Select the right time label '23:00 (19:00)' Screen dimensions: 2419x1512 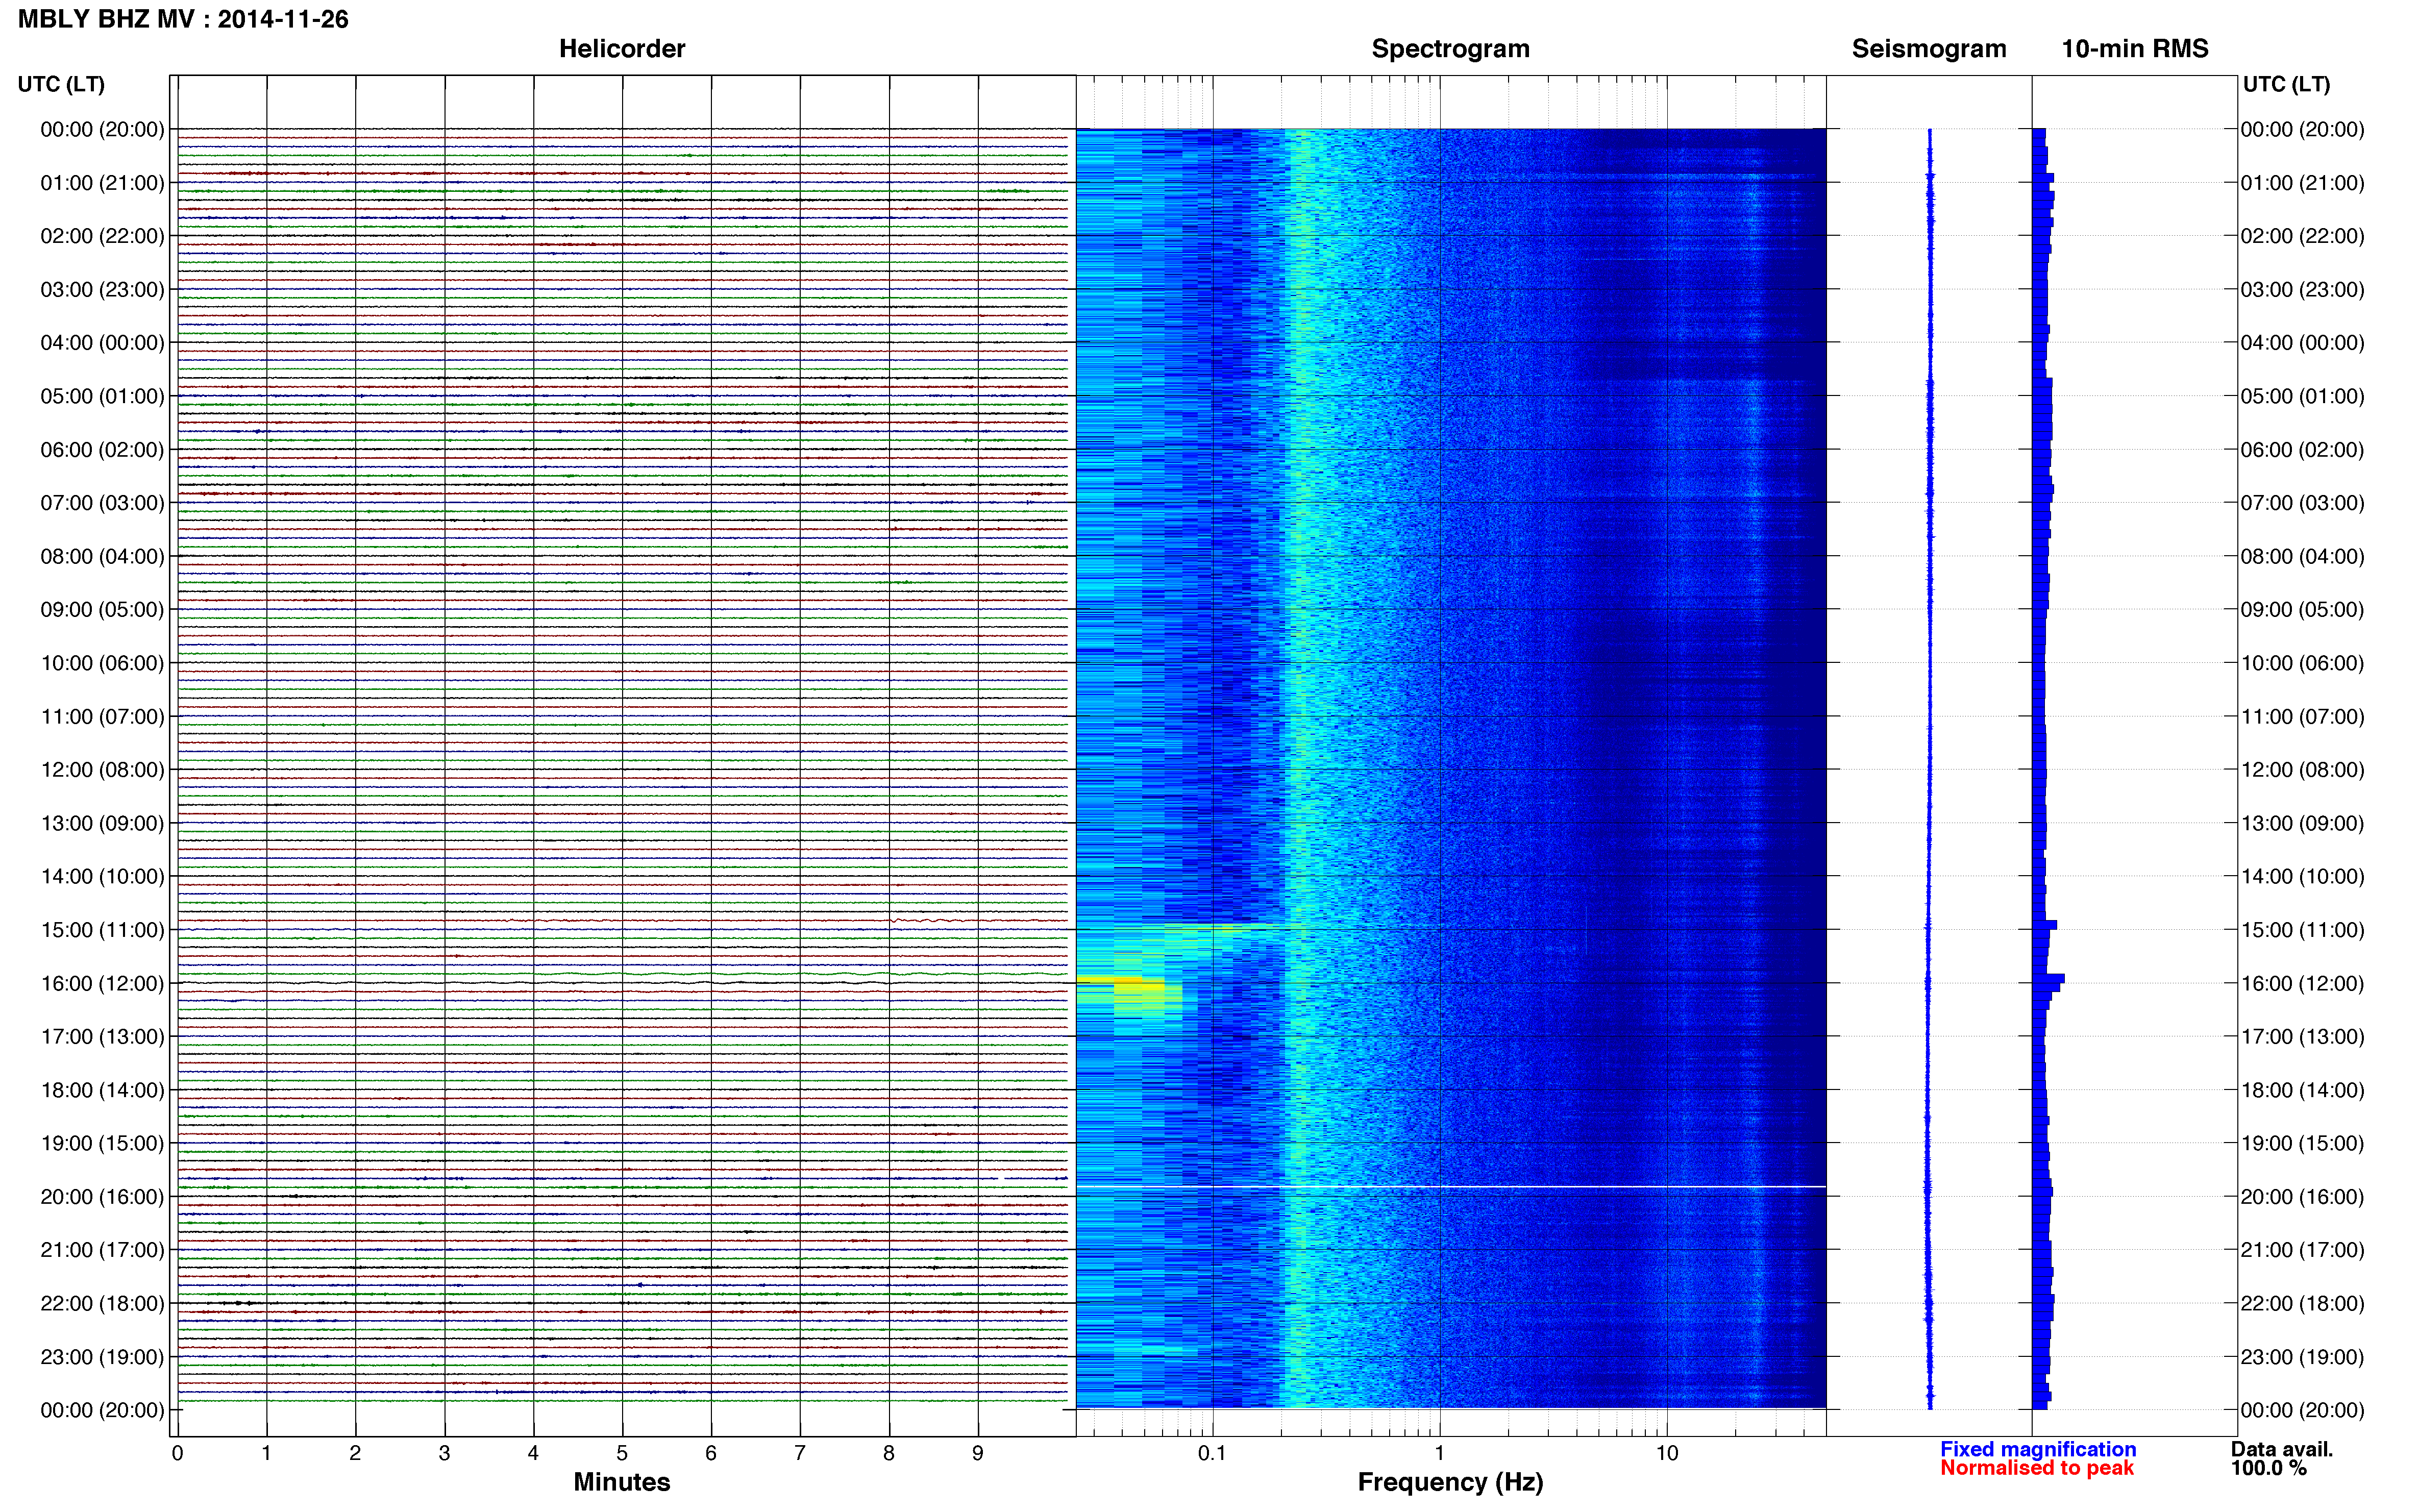[2302, 1357]
